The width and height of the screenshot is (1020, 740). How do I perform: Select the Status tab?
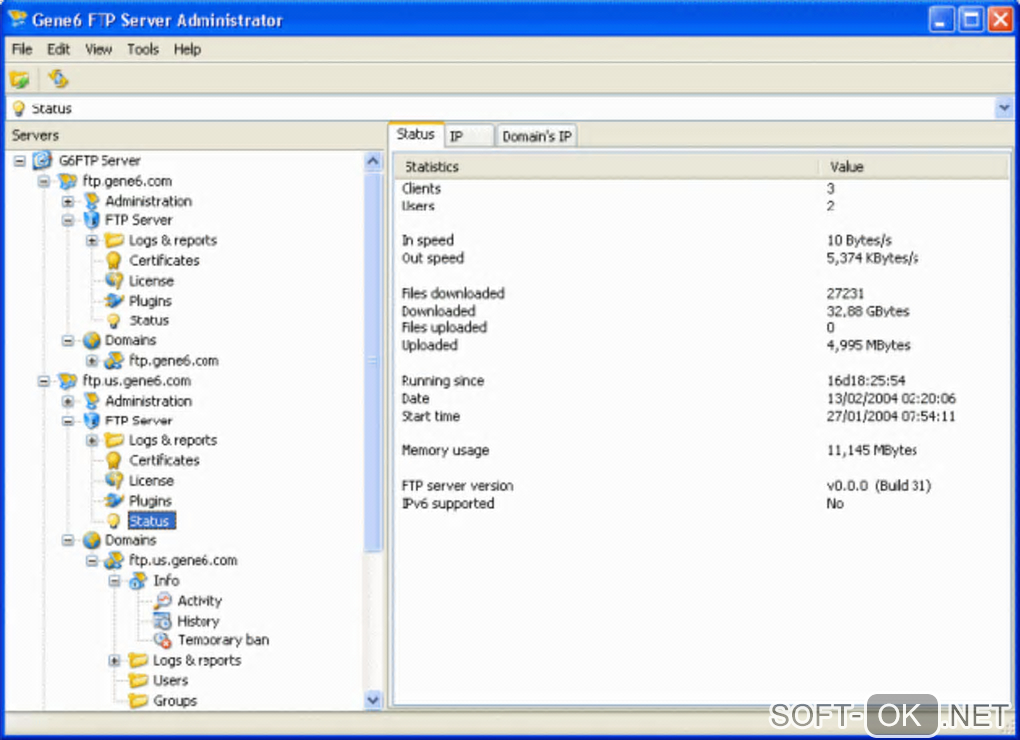pos(416,134)
